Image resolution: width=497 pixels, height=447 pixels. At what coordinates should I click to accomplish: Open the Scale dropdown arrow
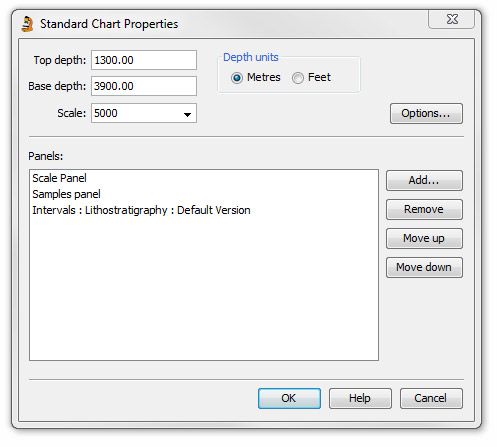pyautogui.click(x=187, y=114)
